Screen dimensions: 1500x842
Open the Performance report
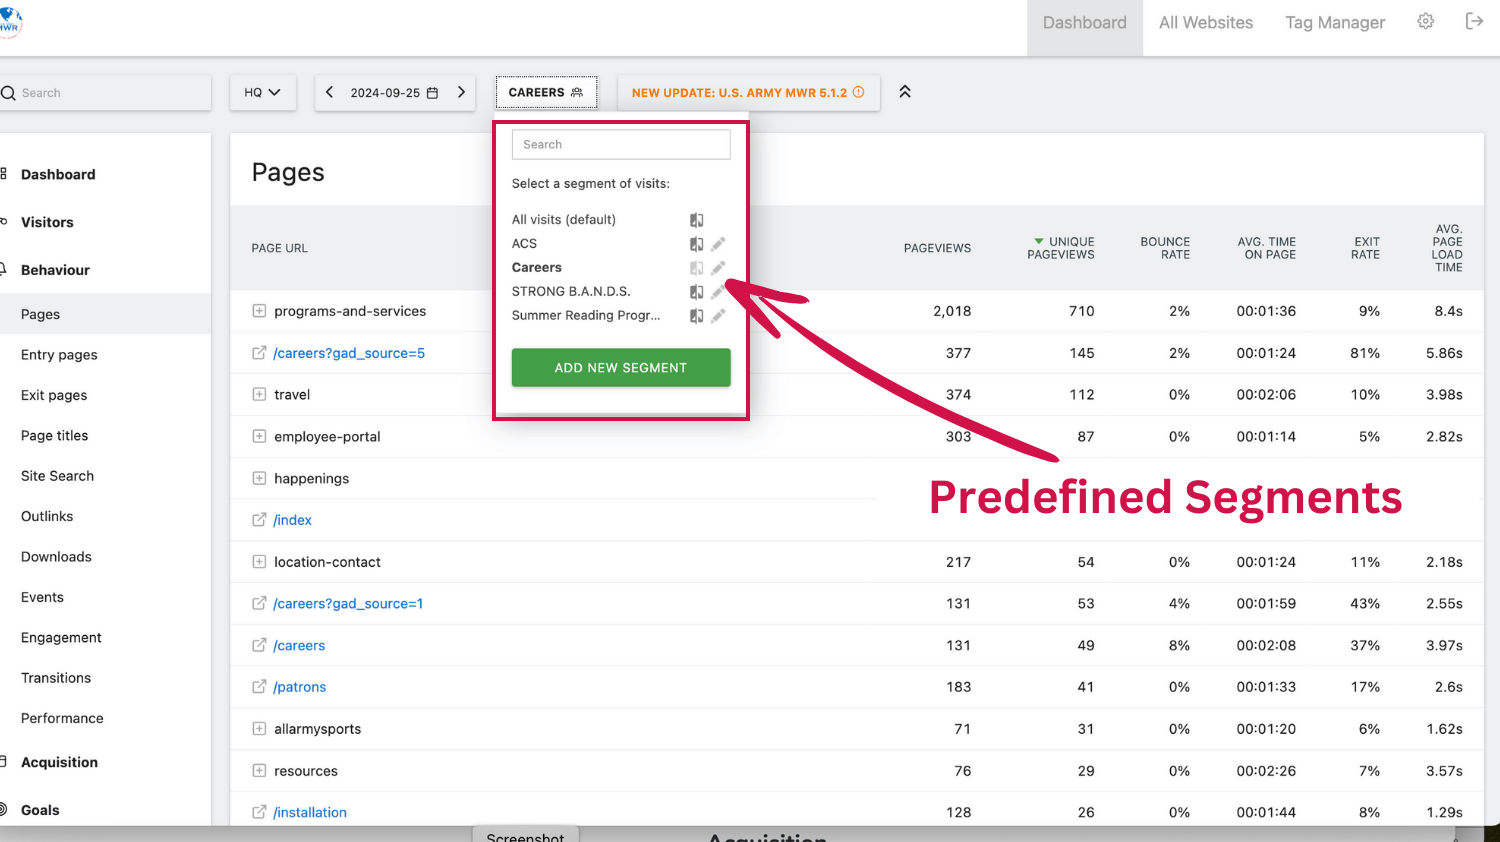(x=62, y=718)
